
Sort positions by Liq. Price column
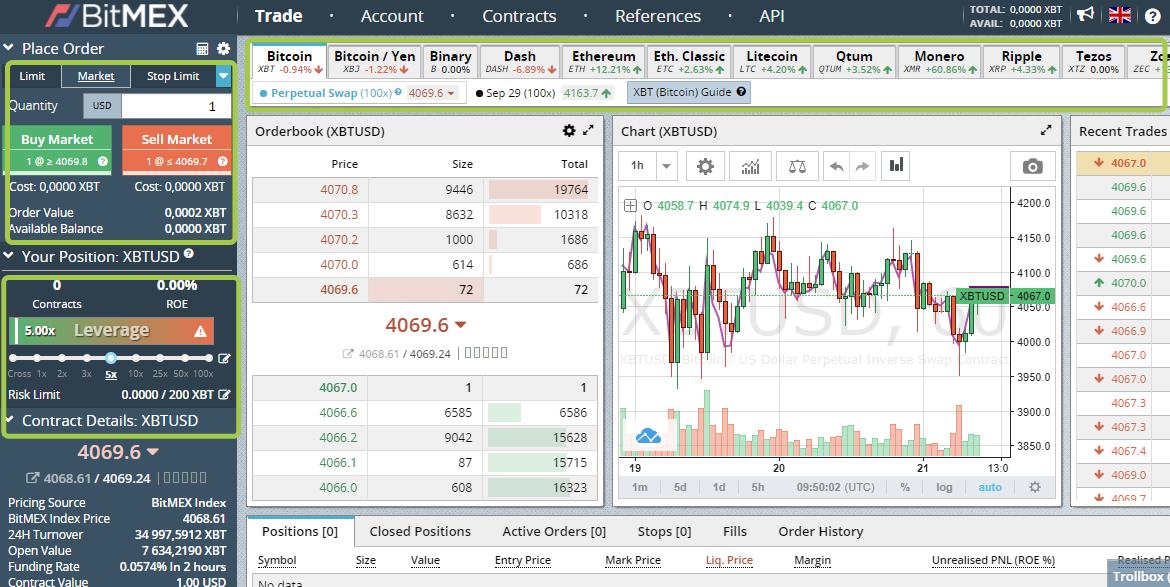point(729,560)
